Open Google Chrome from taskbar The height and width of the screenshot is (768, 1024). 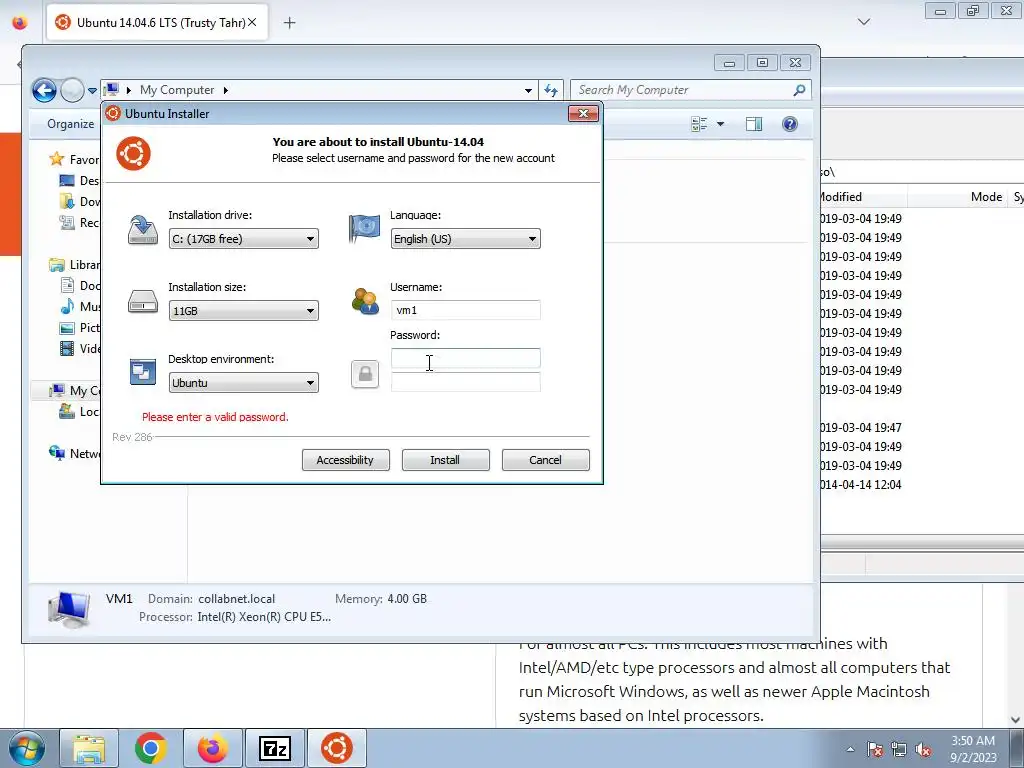pyautogui.click(x=151, y=748)
